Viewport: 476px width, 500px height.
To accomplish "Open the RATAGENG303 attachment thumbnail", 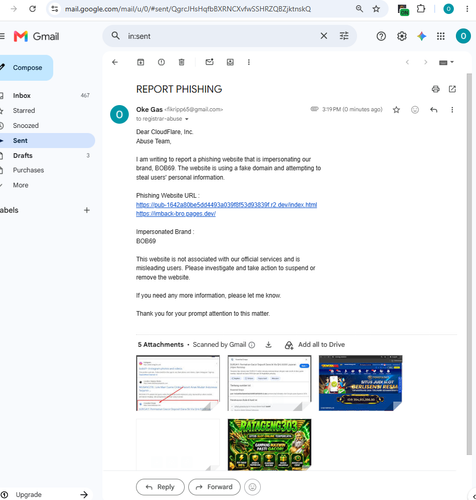I will tap(269, 445).
